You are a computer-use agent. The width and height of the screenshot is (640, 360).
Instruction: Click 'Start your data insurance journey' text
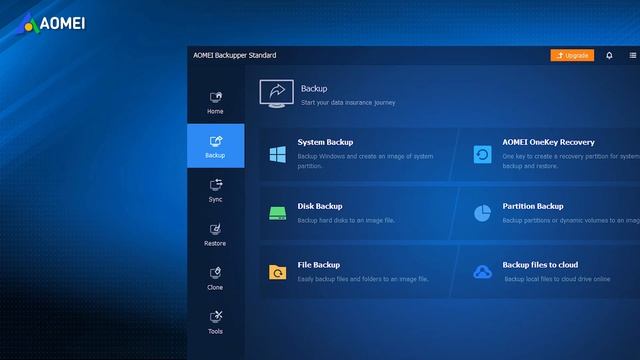(348, 102)
